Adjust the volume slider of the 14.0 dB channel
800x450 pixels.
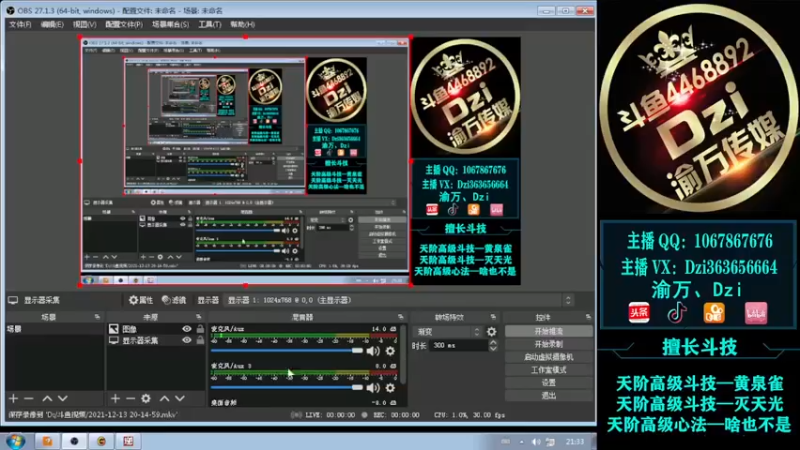[x=287, y=351]
